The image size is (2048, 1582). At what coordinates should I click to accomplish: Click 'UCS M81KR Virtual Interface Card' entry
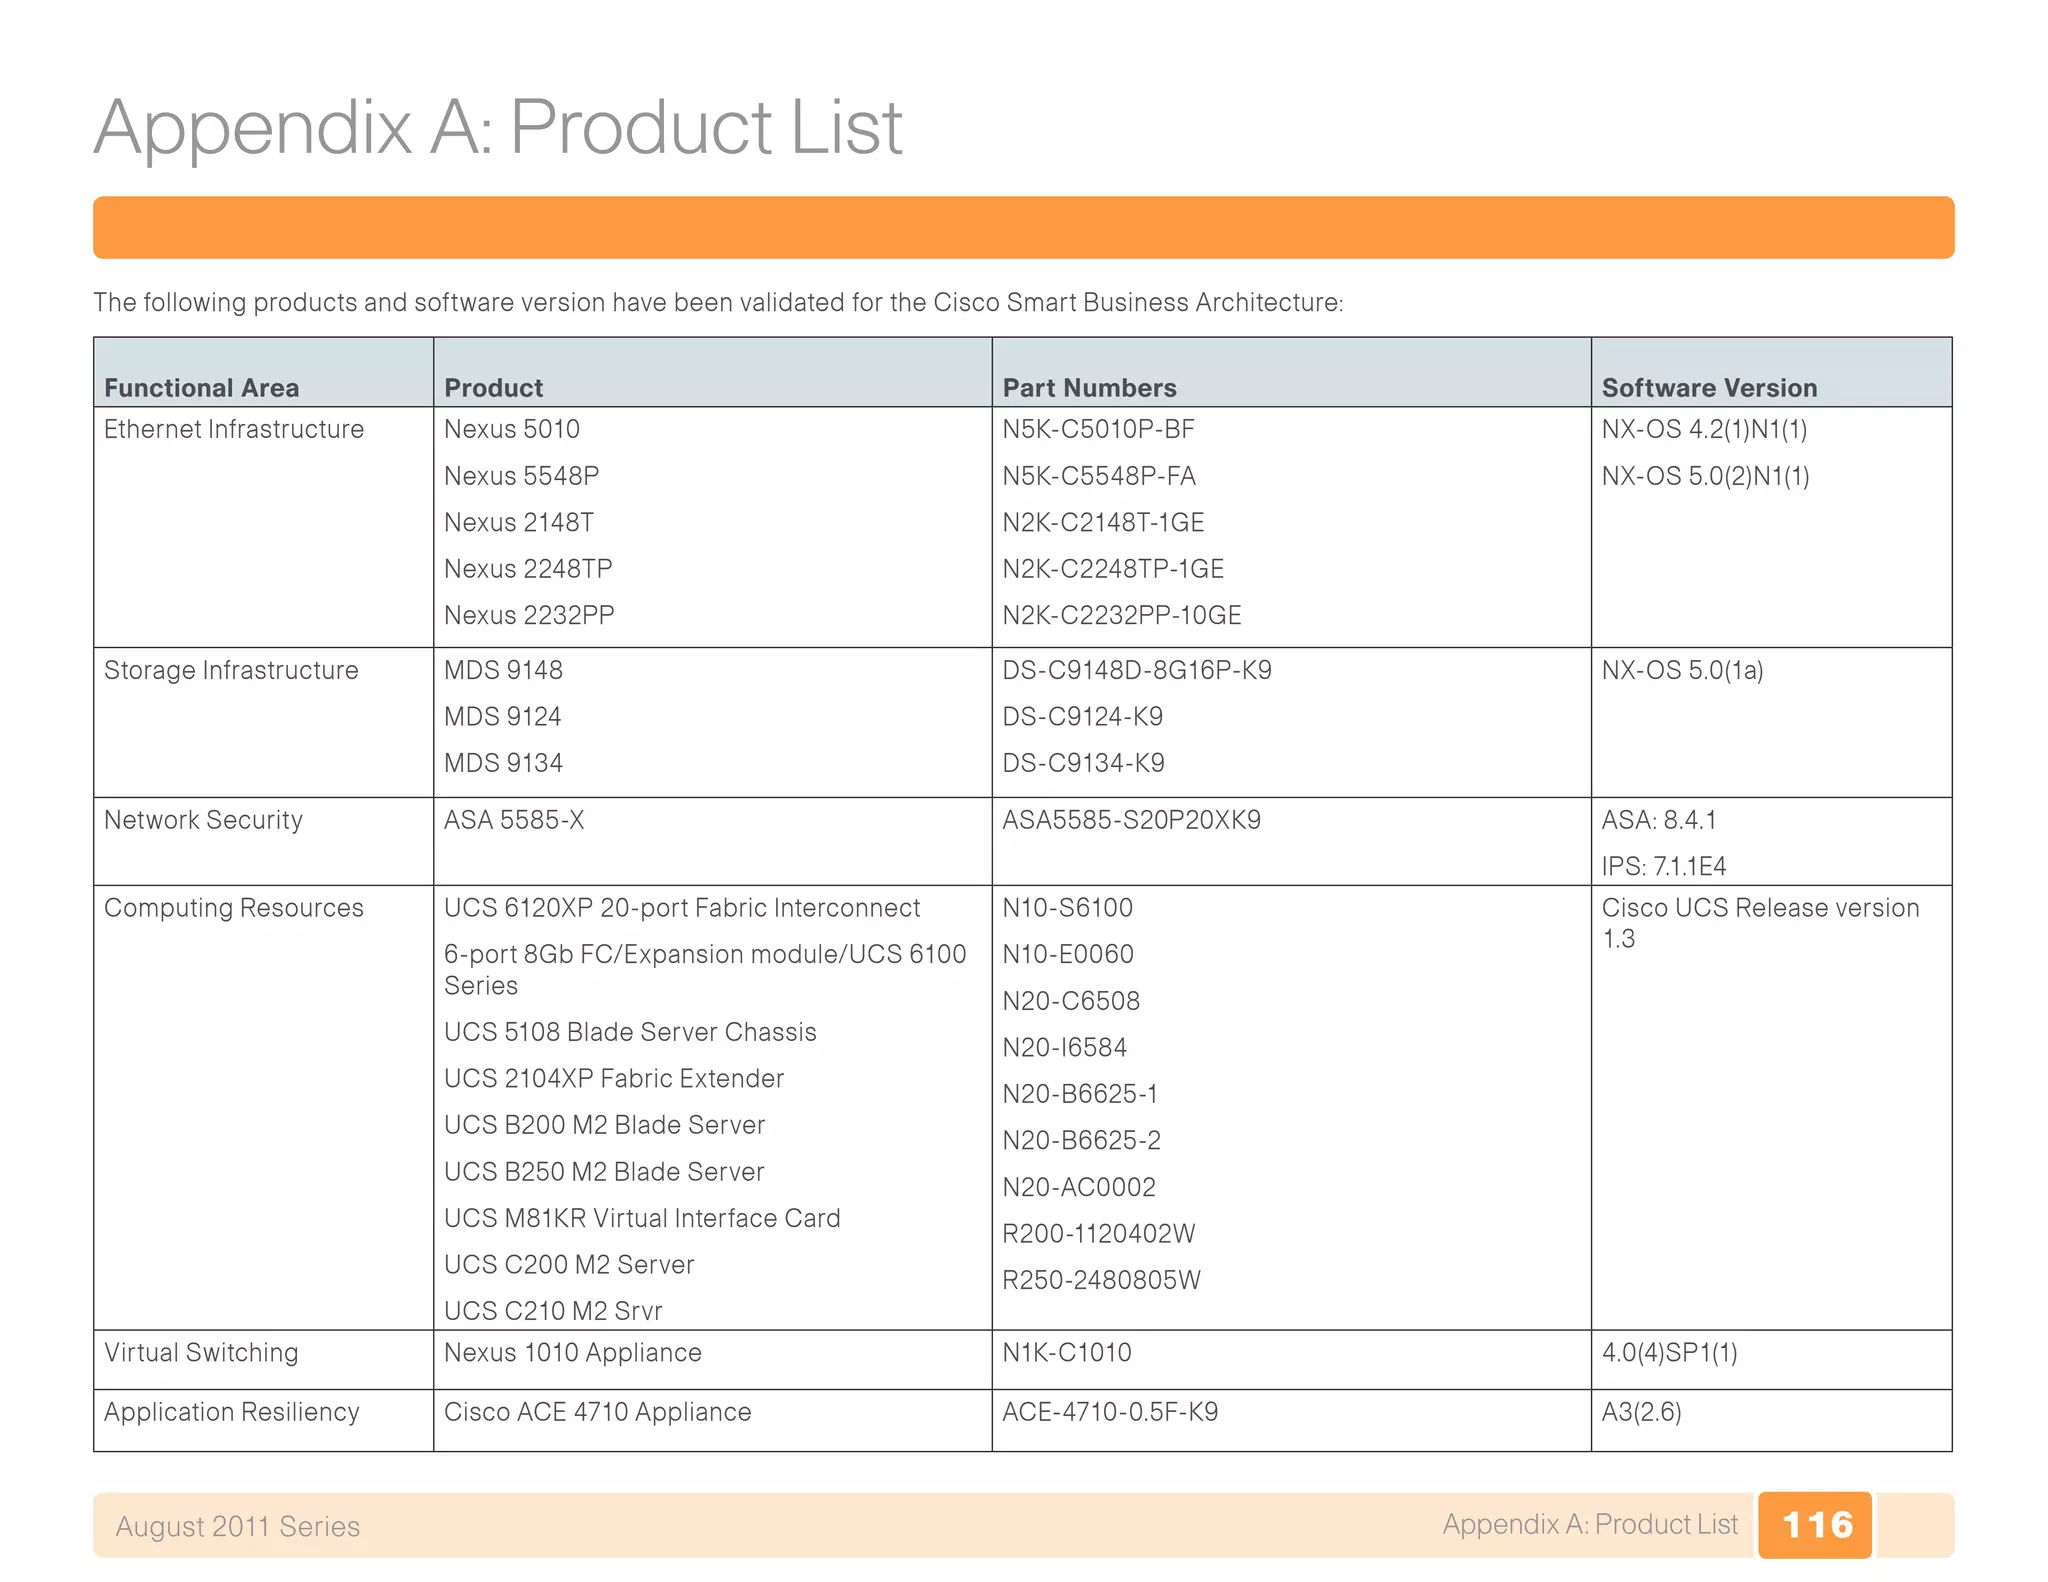642,1218
